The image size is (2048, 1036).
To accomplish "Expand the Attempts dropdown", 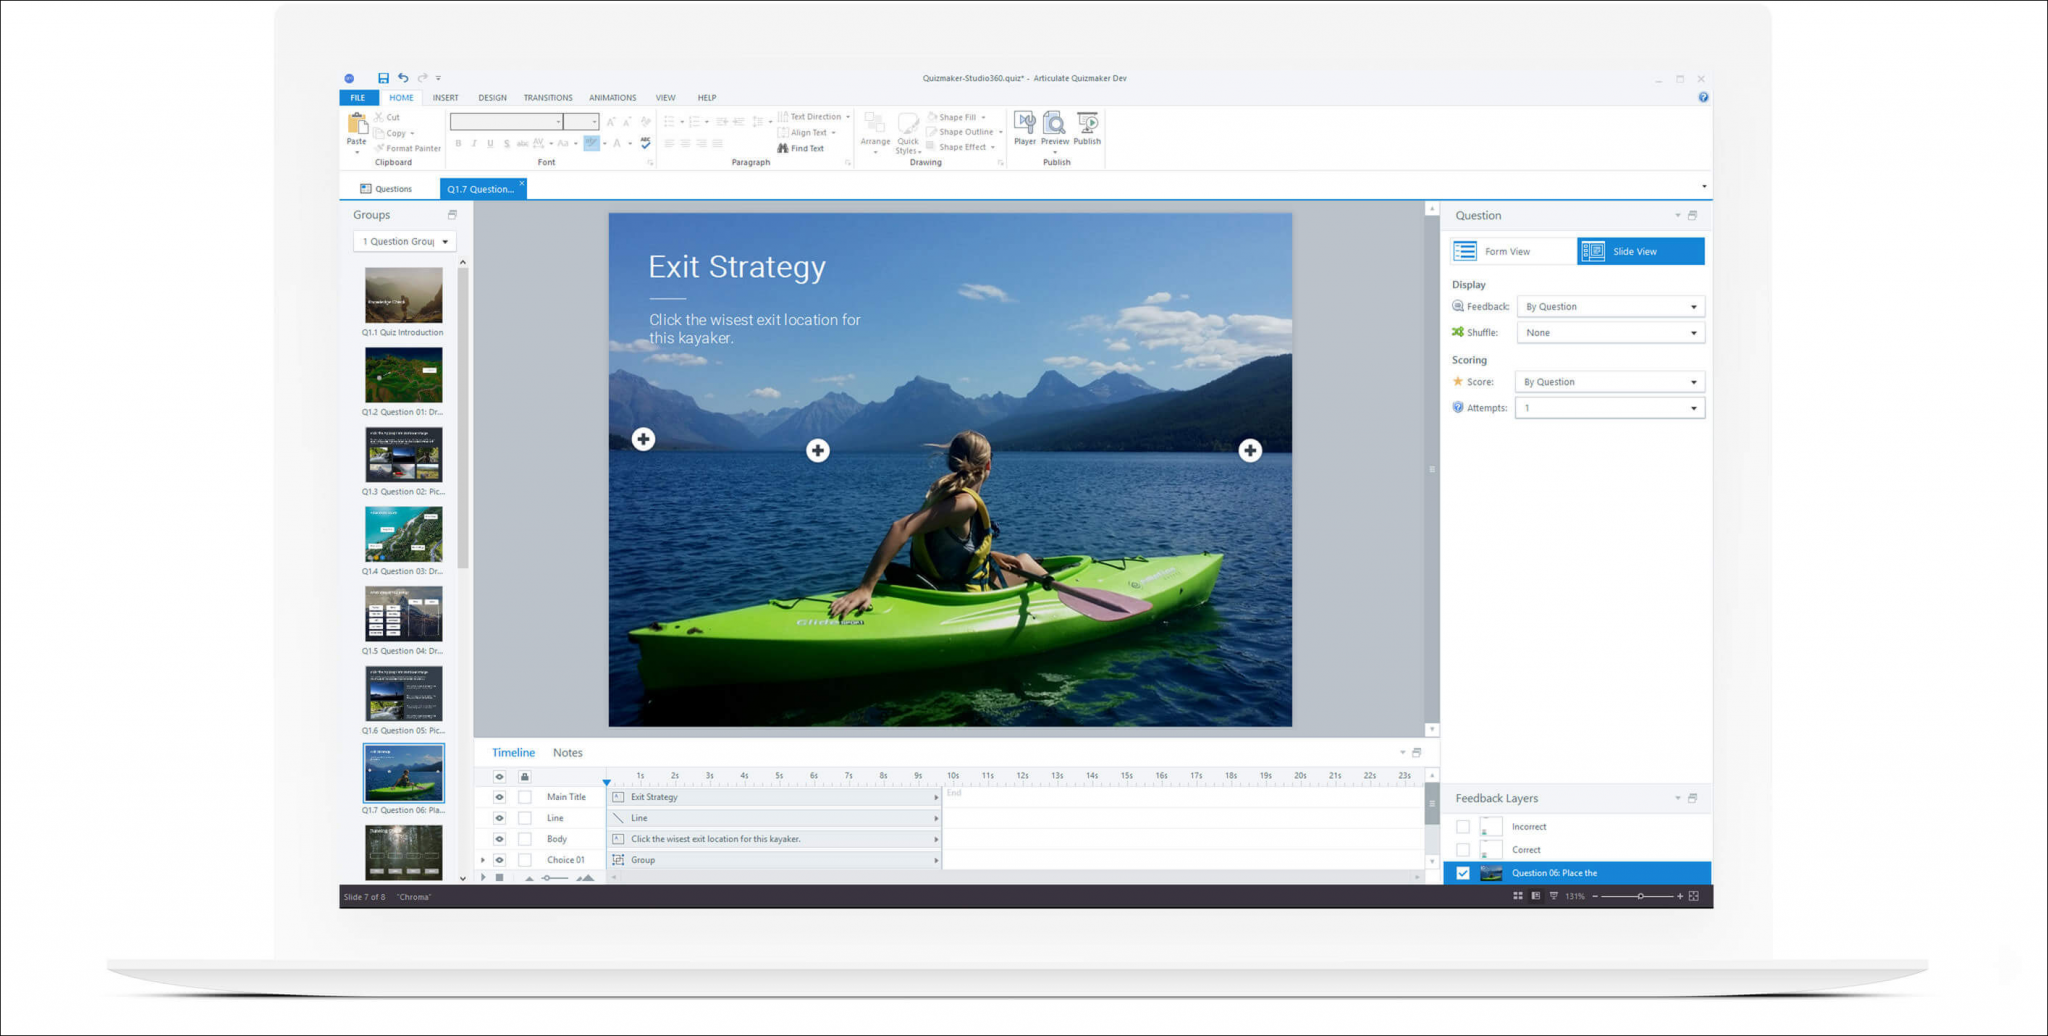I will point(1610,408).
